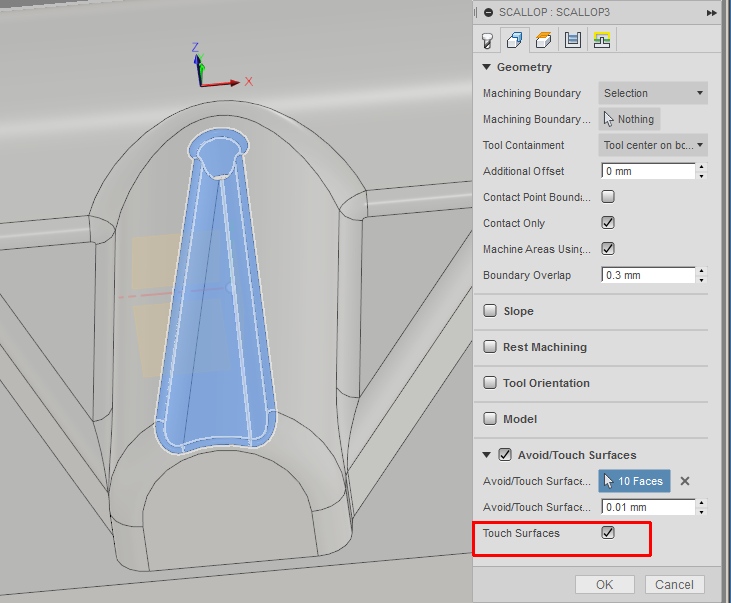Decrease Avoid/Touch clearance with down arrow
The width and height of the screenshot is (731, 603).
tap(702, 512)
